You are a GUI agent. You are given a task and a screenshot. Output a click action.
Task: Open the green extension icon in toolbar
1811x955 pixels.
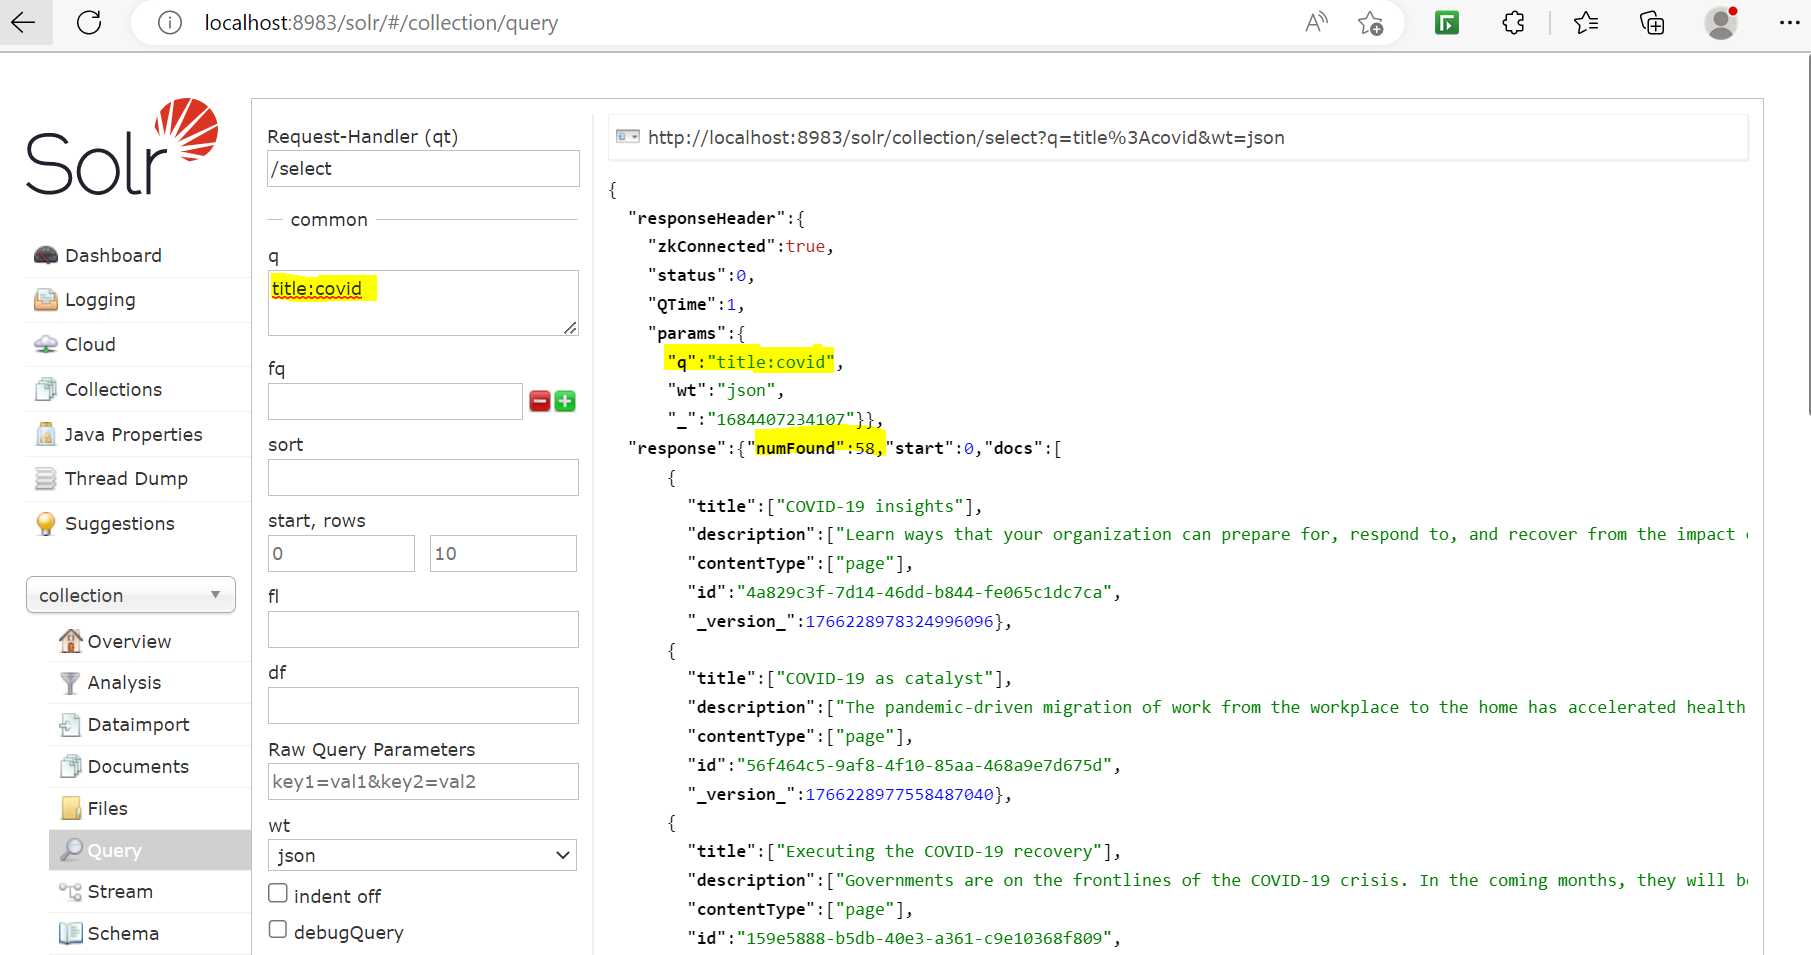1447,22
